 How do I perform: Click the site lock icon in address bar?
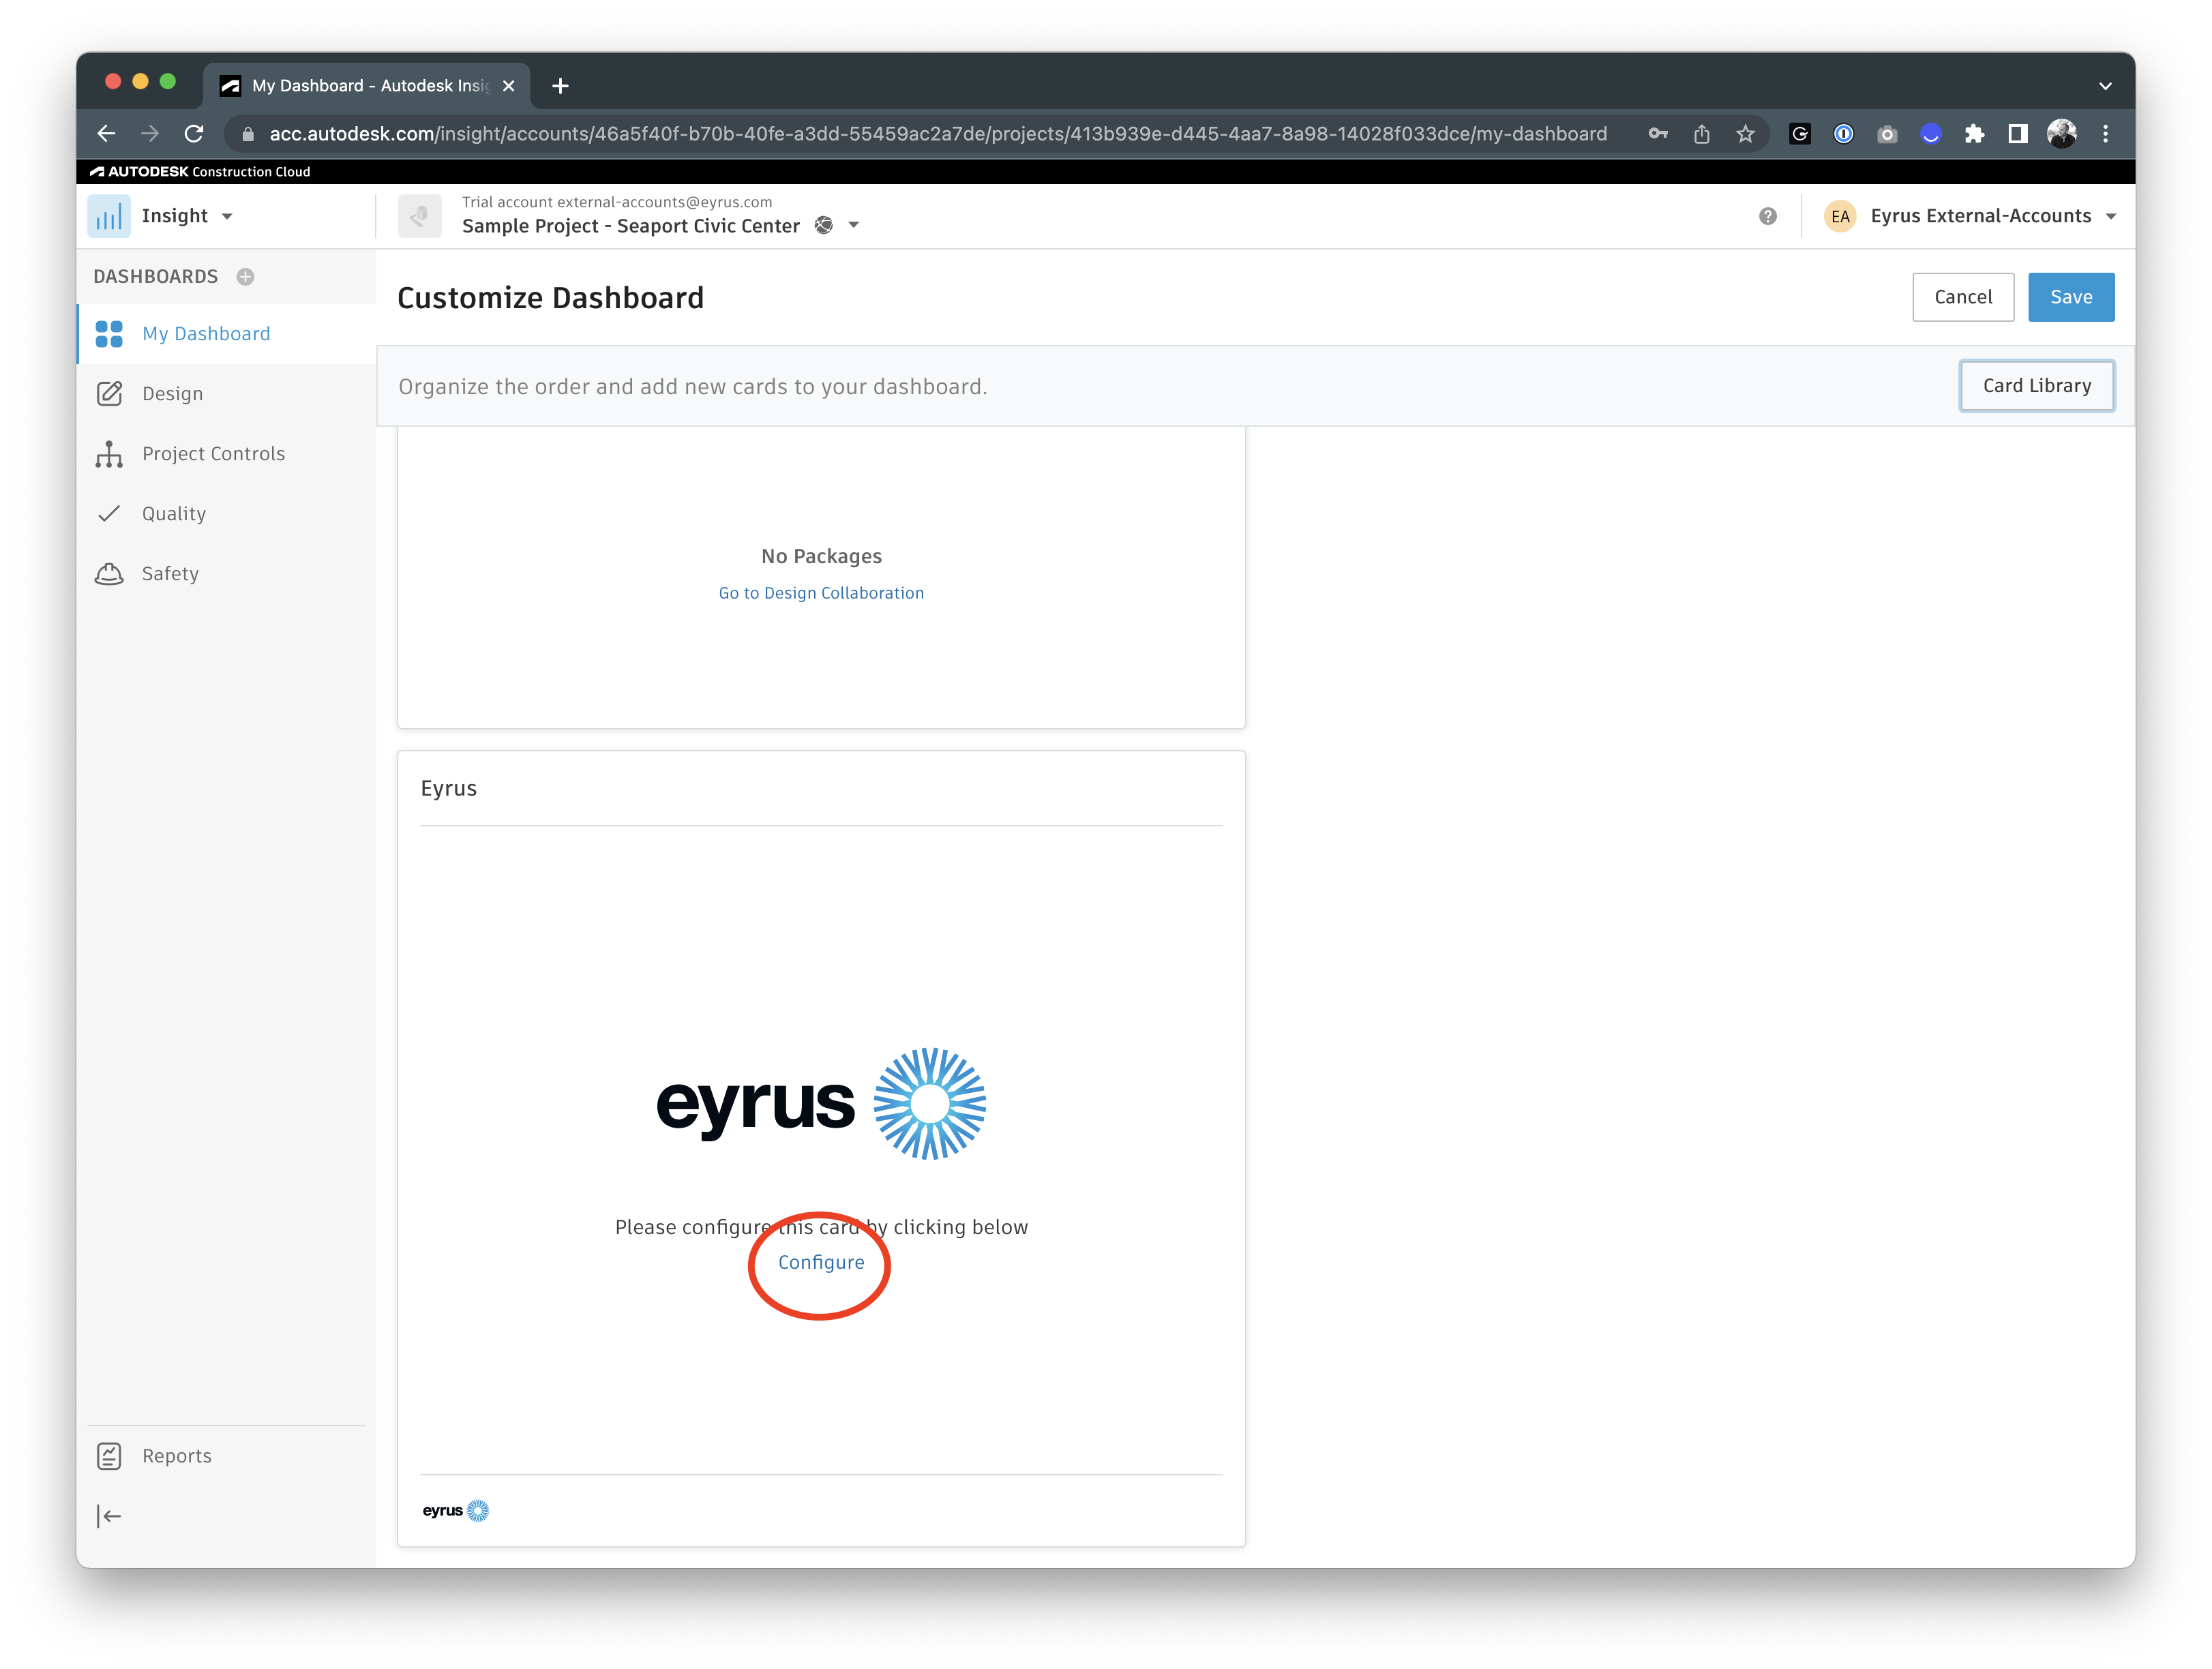(248, 134)
